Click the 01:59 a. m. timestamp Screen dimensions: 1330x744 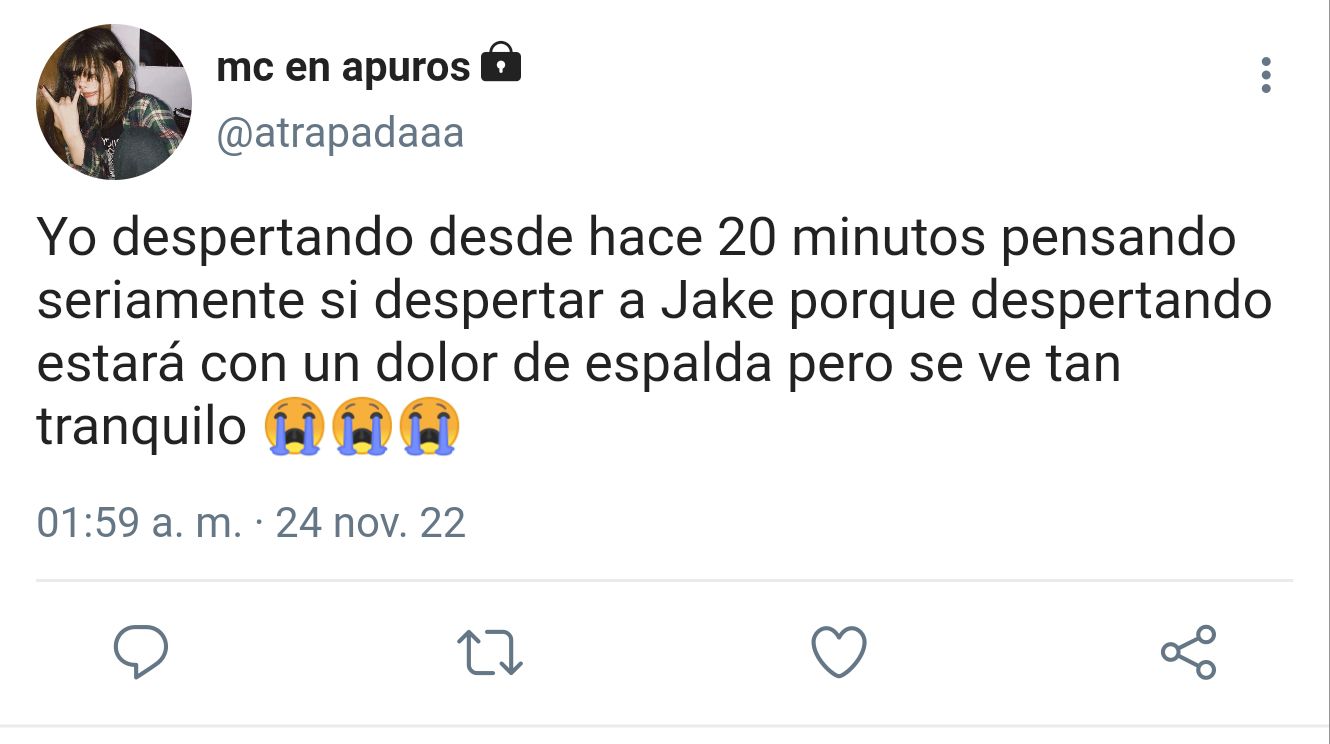click(139, 523)
